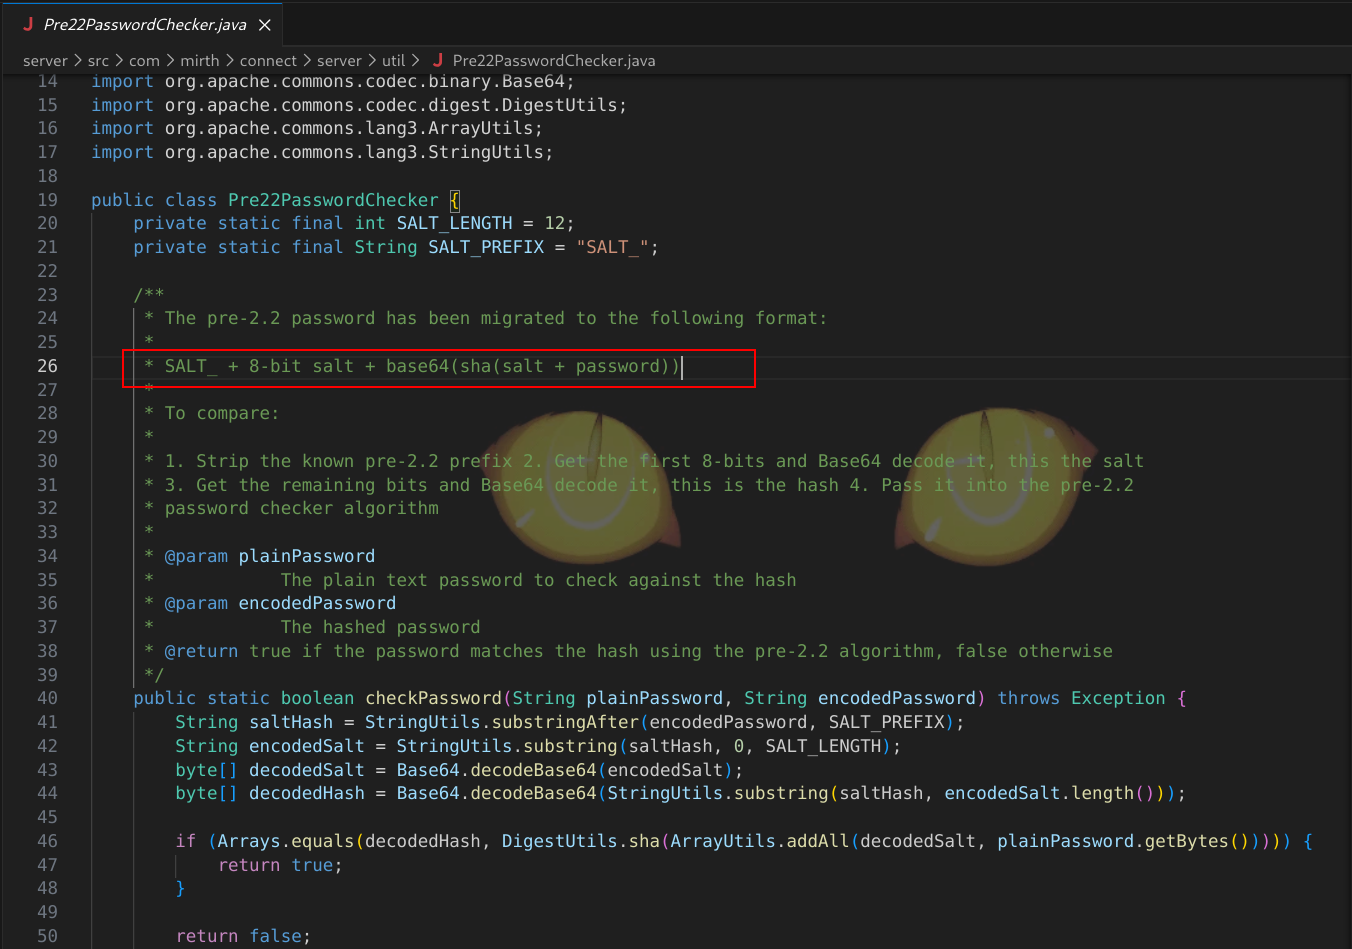Close the Pre22PasswordChecker.java editor tab
Image resolution: width=1352 pixels, height=949 pixels.
pos(265,25)
